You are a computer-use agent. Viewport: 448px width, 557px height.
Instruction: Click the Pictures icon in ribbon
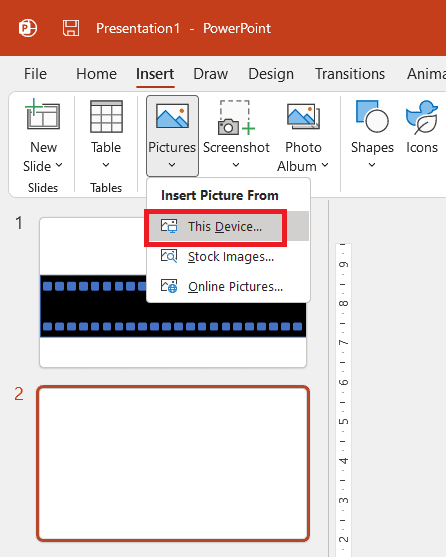pos(172,116)
